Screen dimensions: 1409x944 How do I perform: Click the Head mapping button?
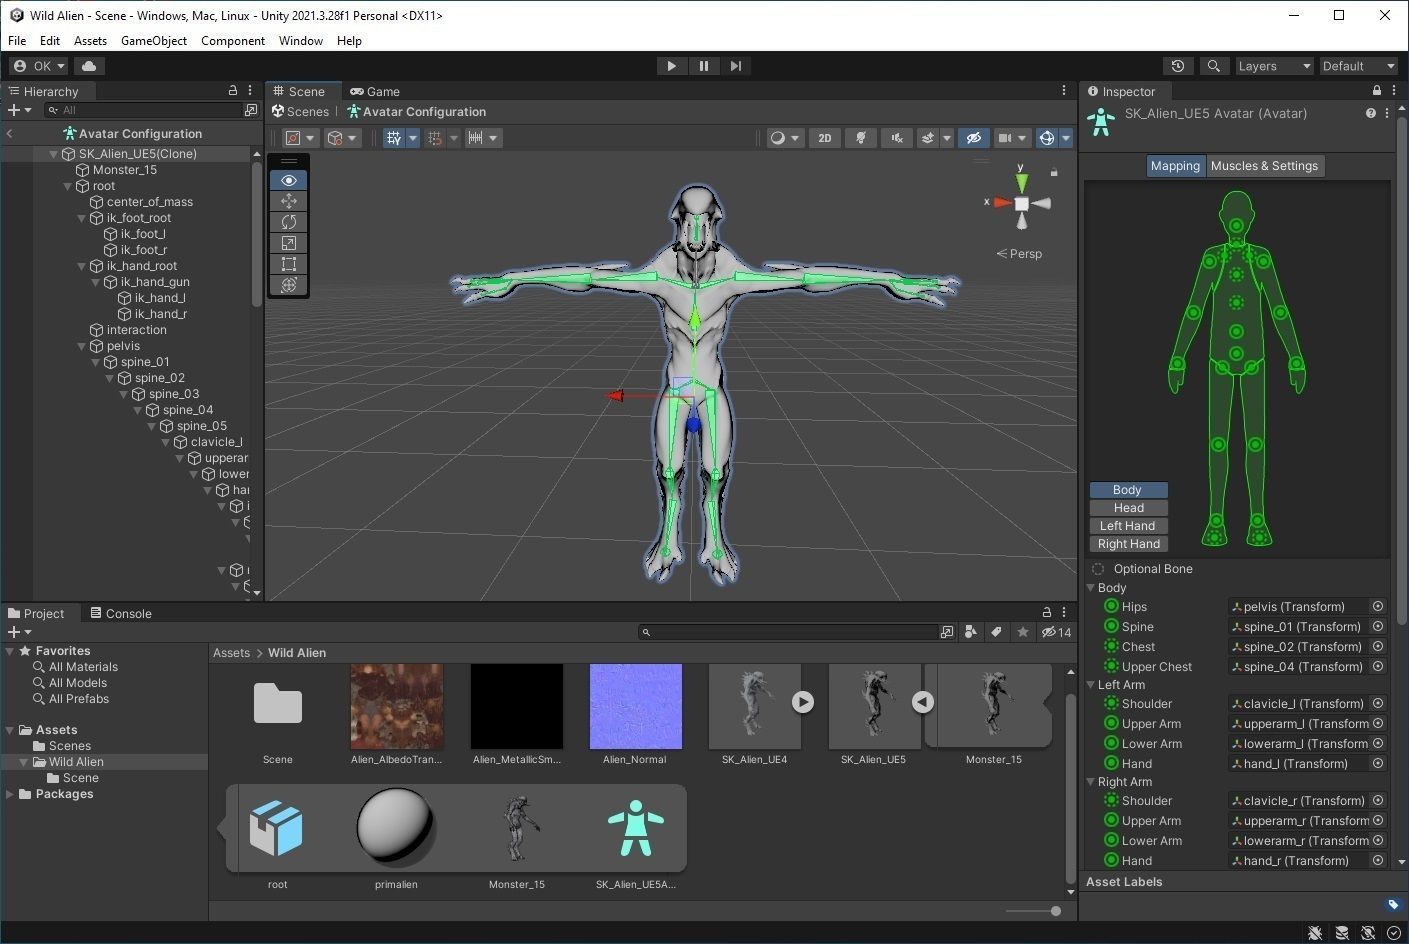pos(1129,508)
